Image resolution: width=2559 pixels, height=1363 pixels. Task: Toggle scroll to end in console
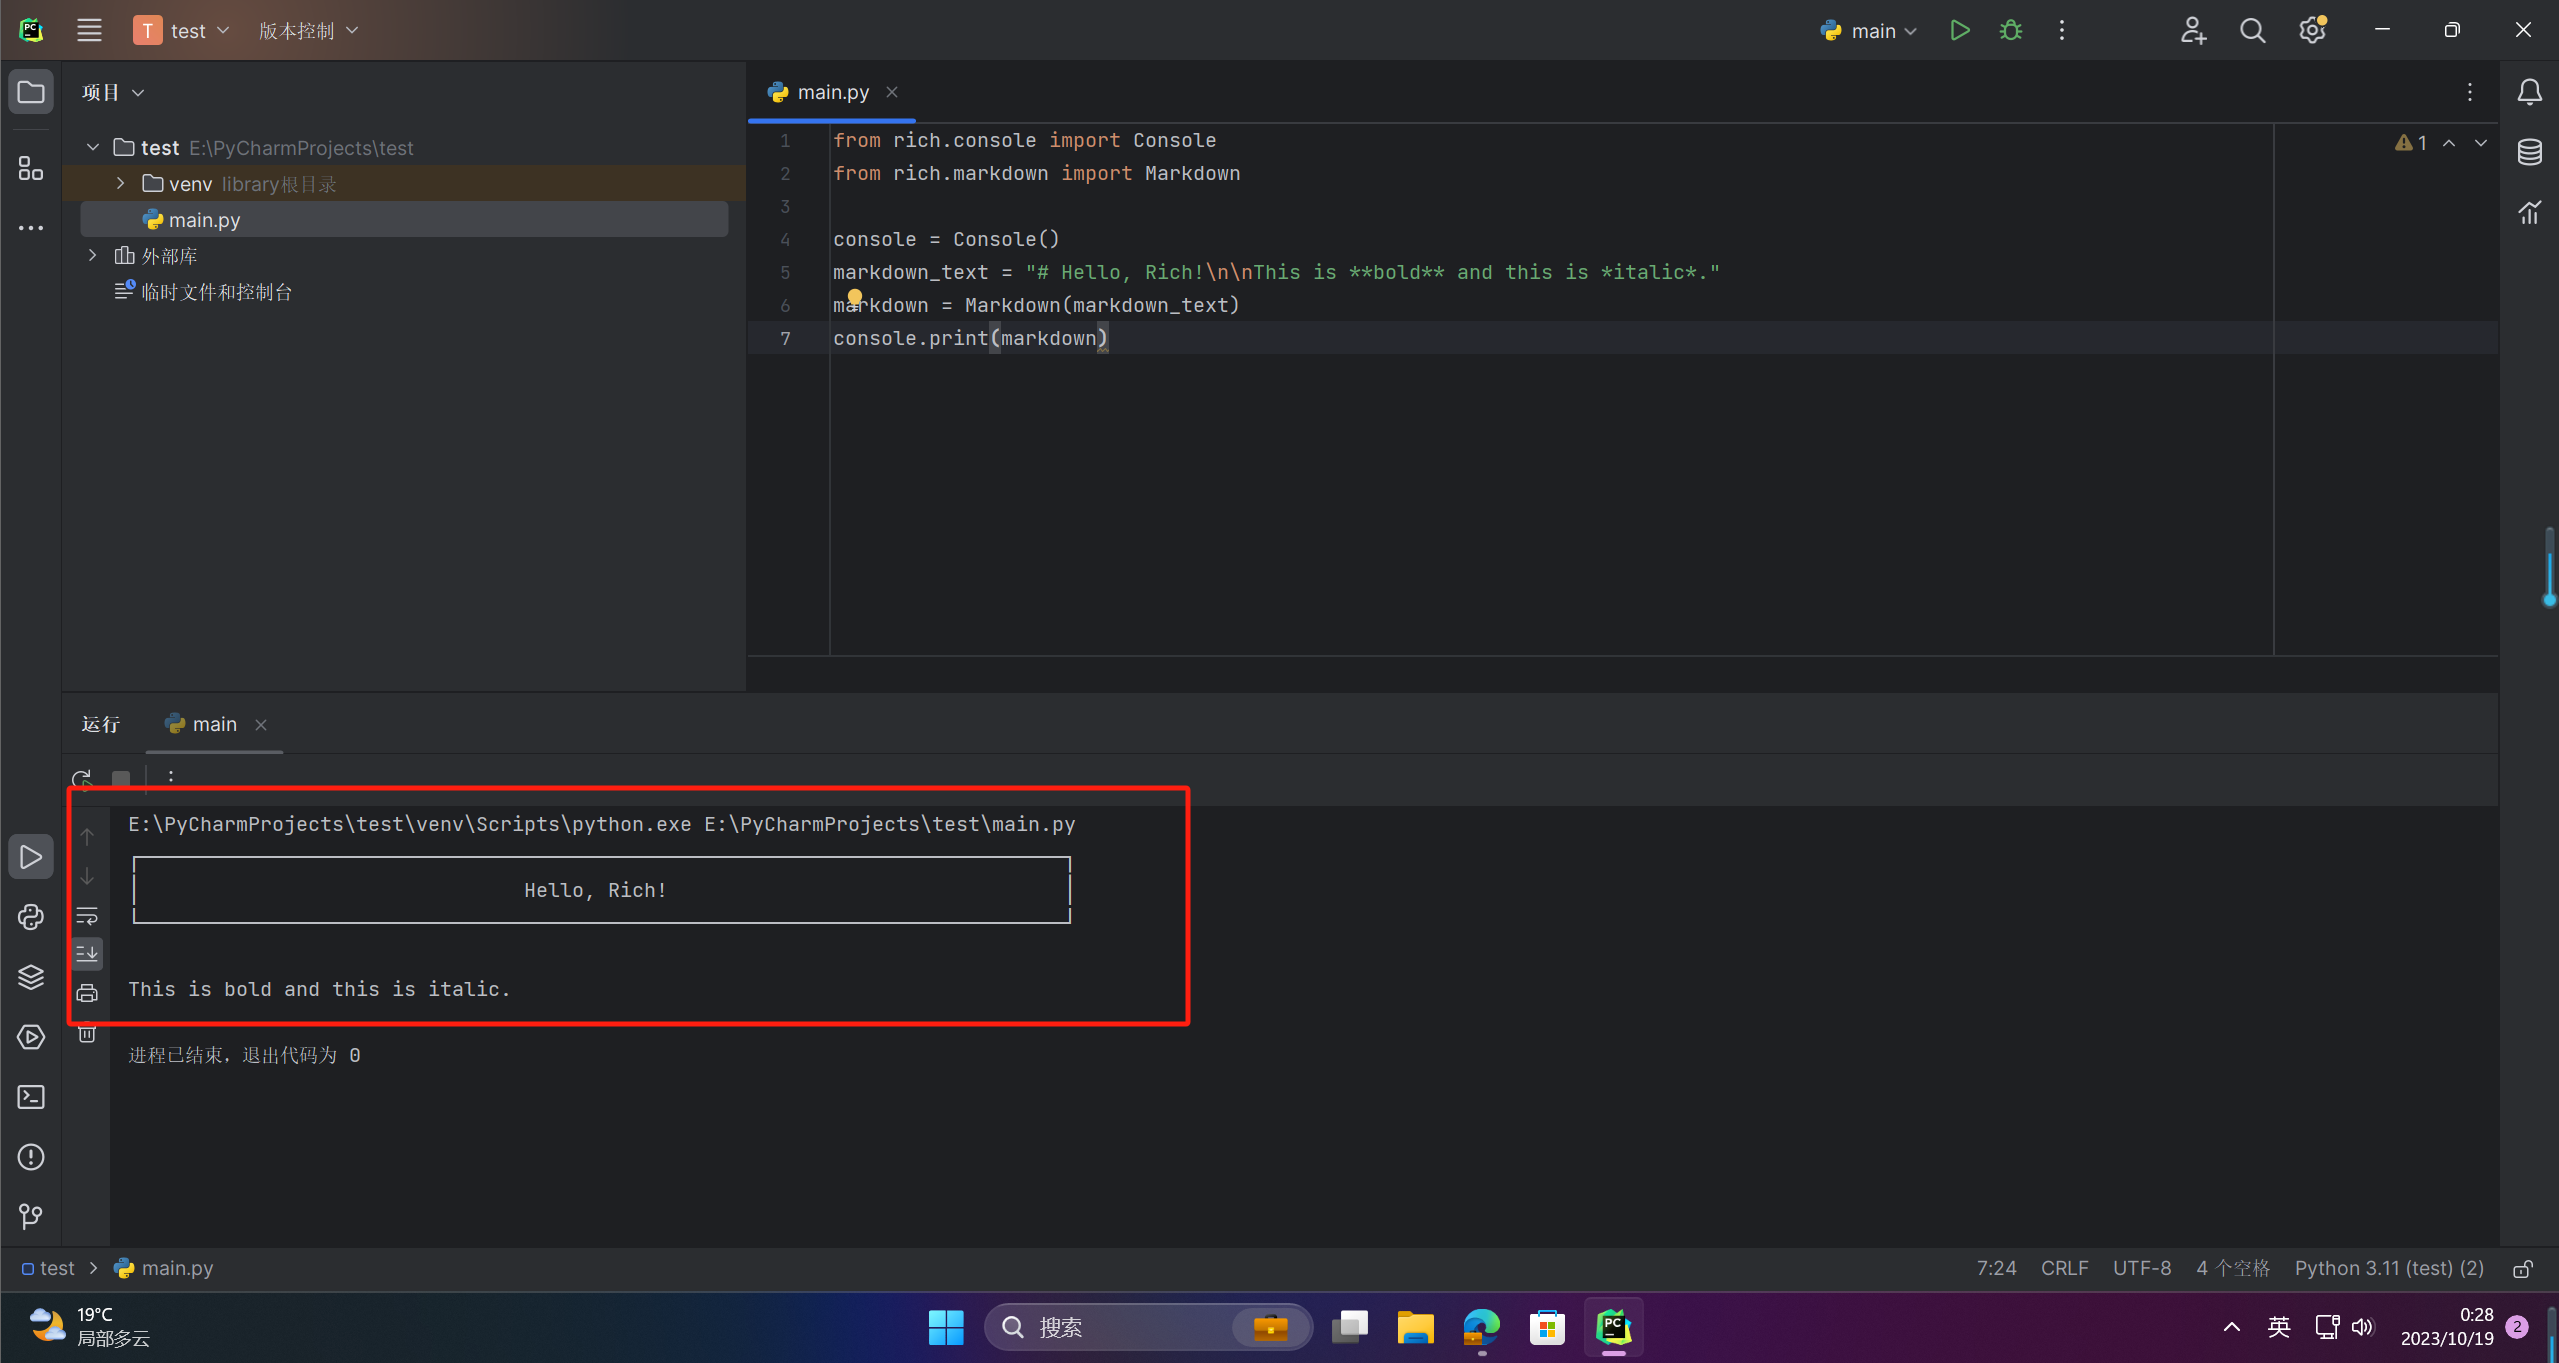point(87,953)
